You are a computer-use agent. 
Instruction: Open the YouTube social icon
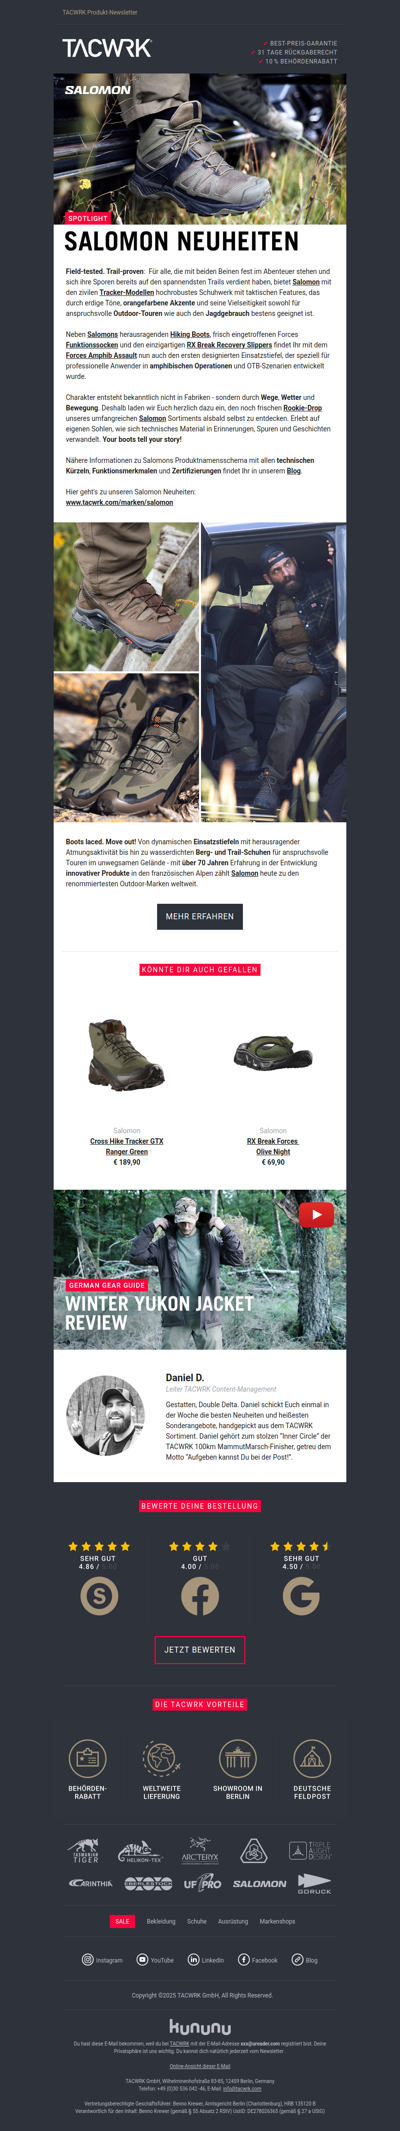coord(142,1959)
